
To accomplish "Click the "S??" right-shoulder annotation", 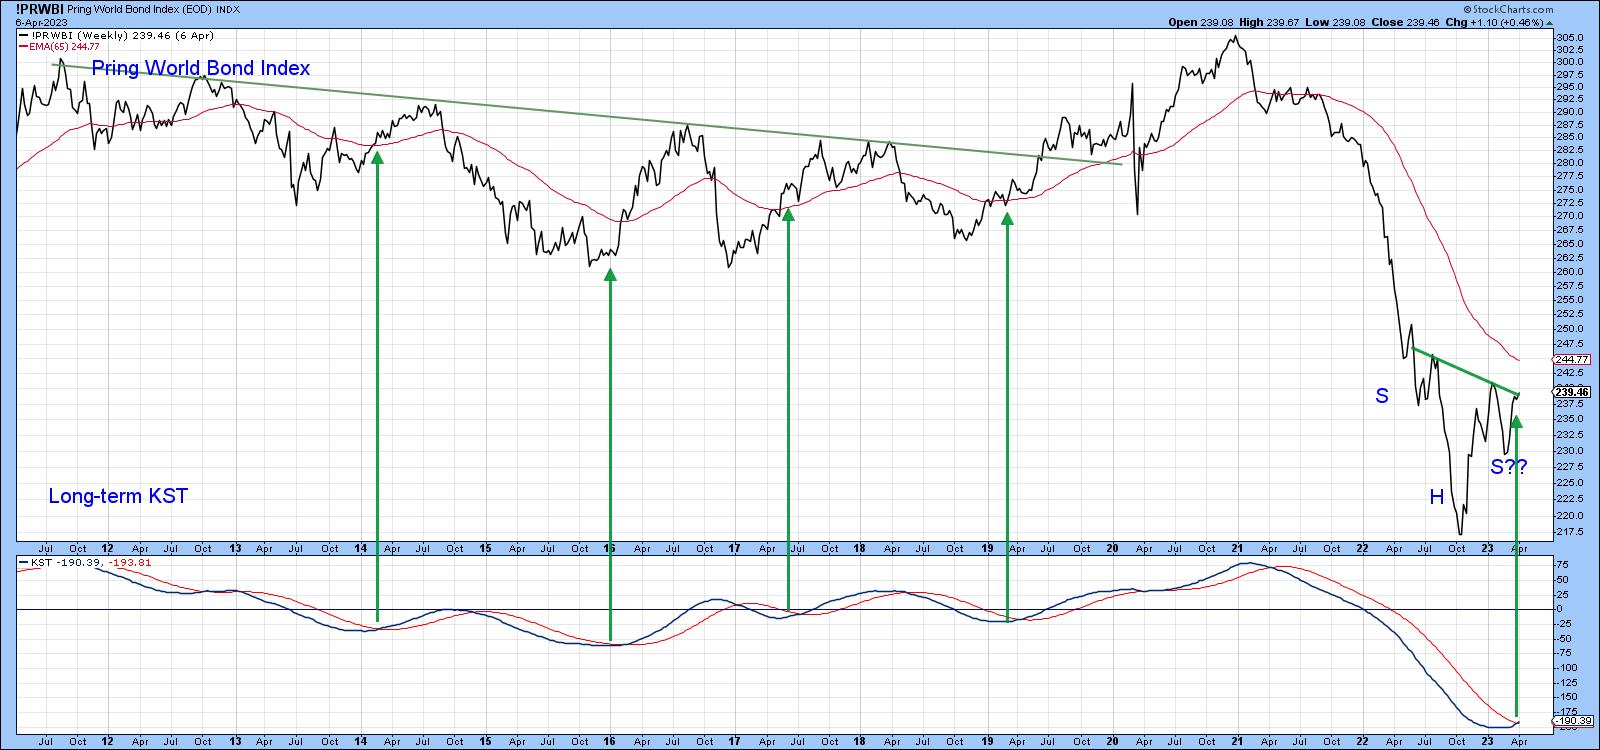I will 1509,466.
